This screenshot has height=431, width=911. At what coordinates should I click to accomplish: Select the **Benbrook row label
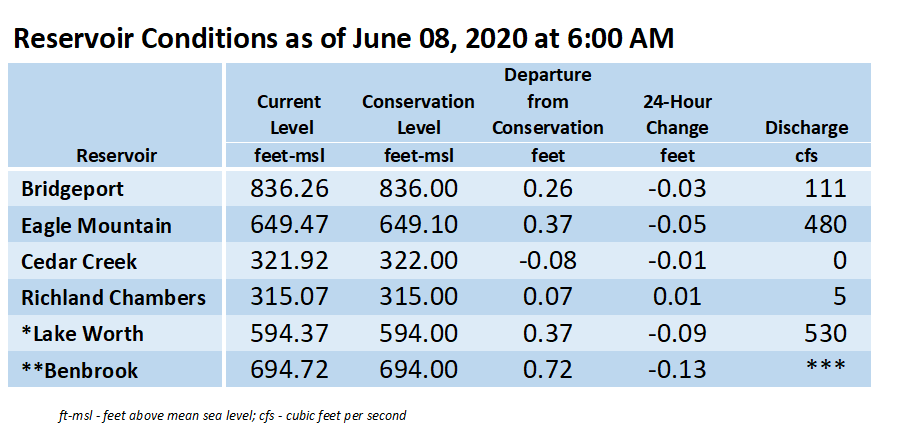(x=80, y=370)
